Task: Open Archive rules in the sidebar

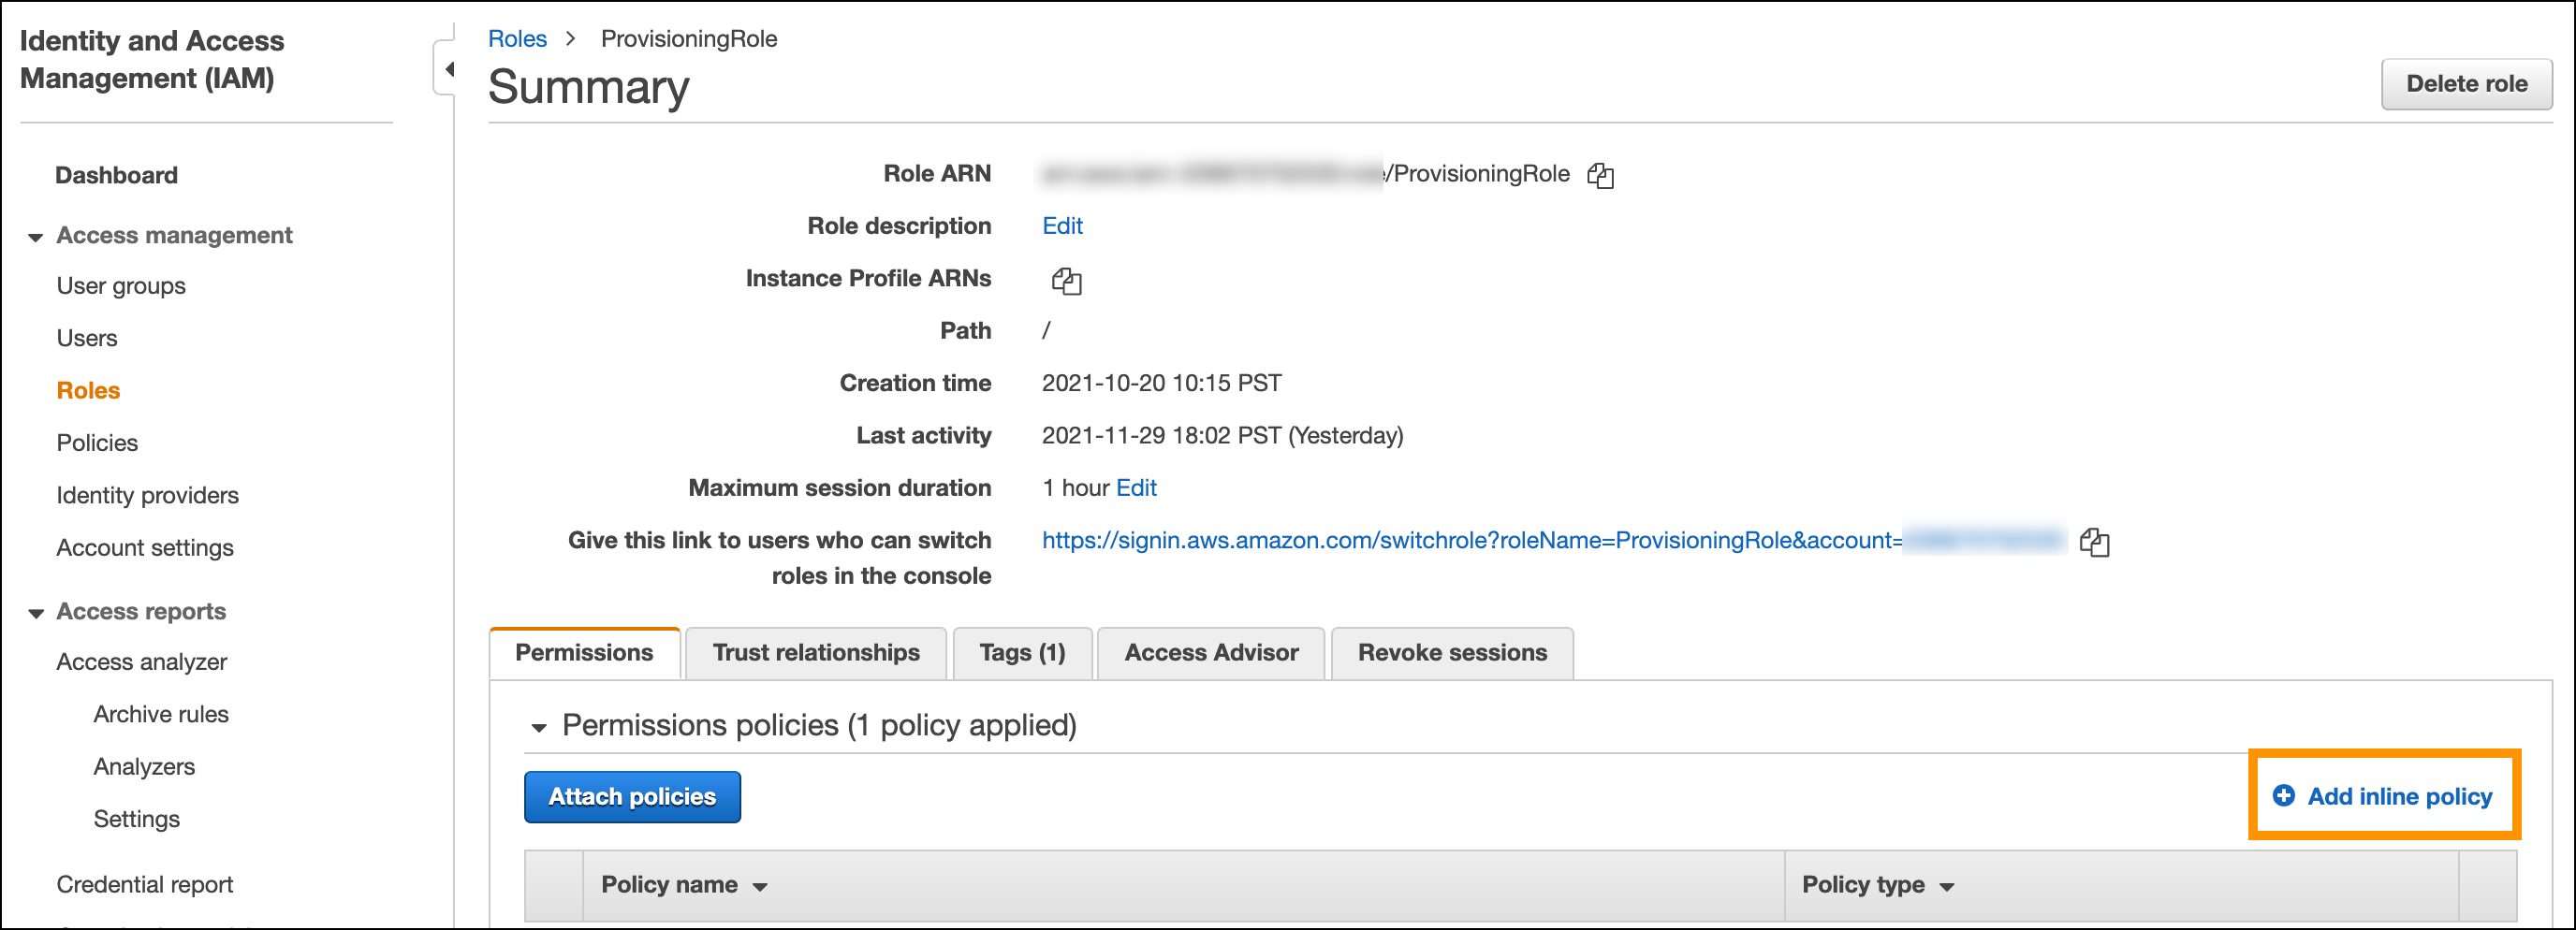Action: pos(161,714)
